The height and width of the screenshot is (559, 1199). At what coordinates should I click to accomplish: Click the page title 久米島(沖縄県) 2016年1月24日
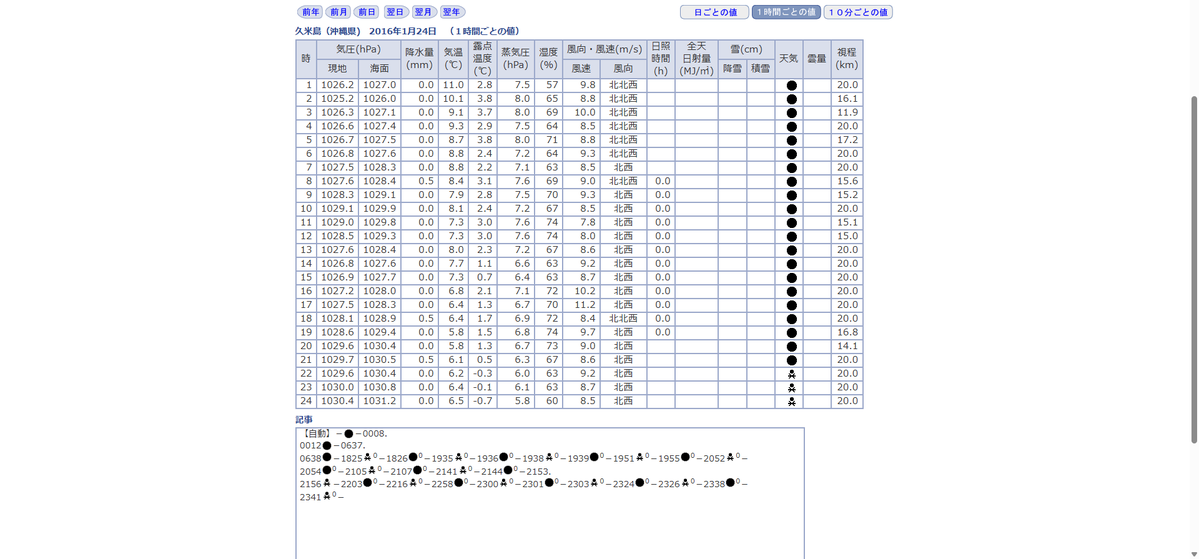pos(366,31)
